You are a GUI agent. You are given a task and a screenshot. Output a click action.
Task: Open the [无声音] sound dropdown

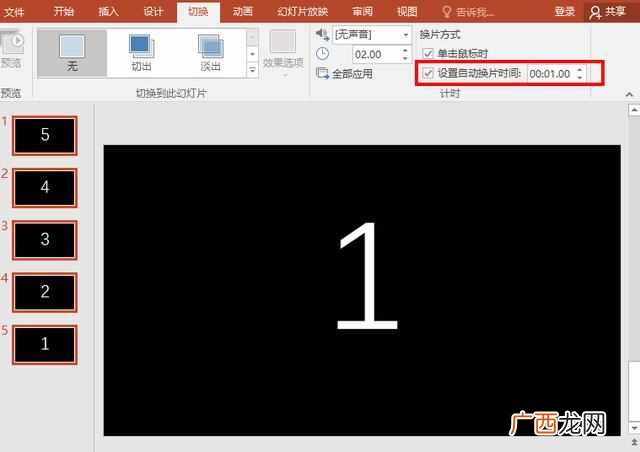click(x=371, y=35)
